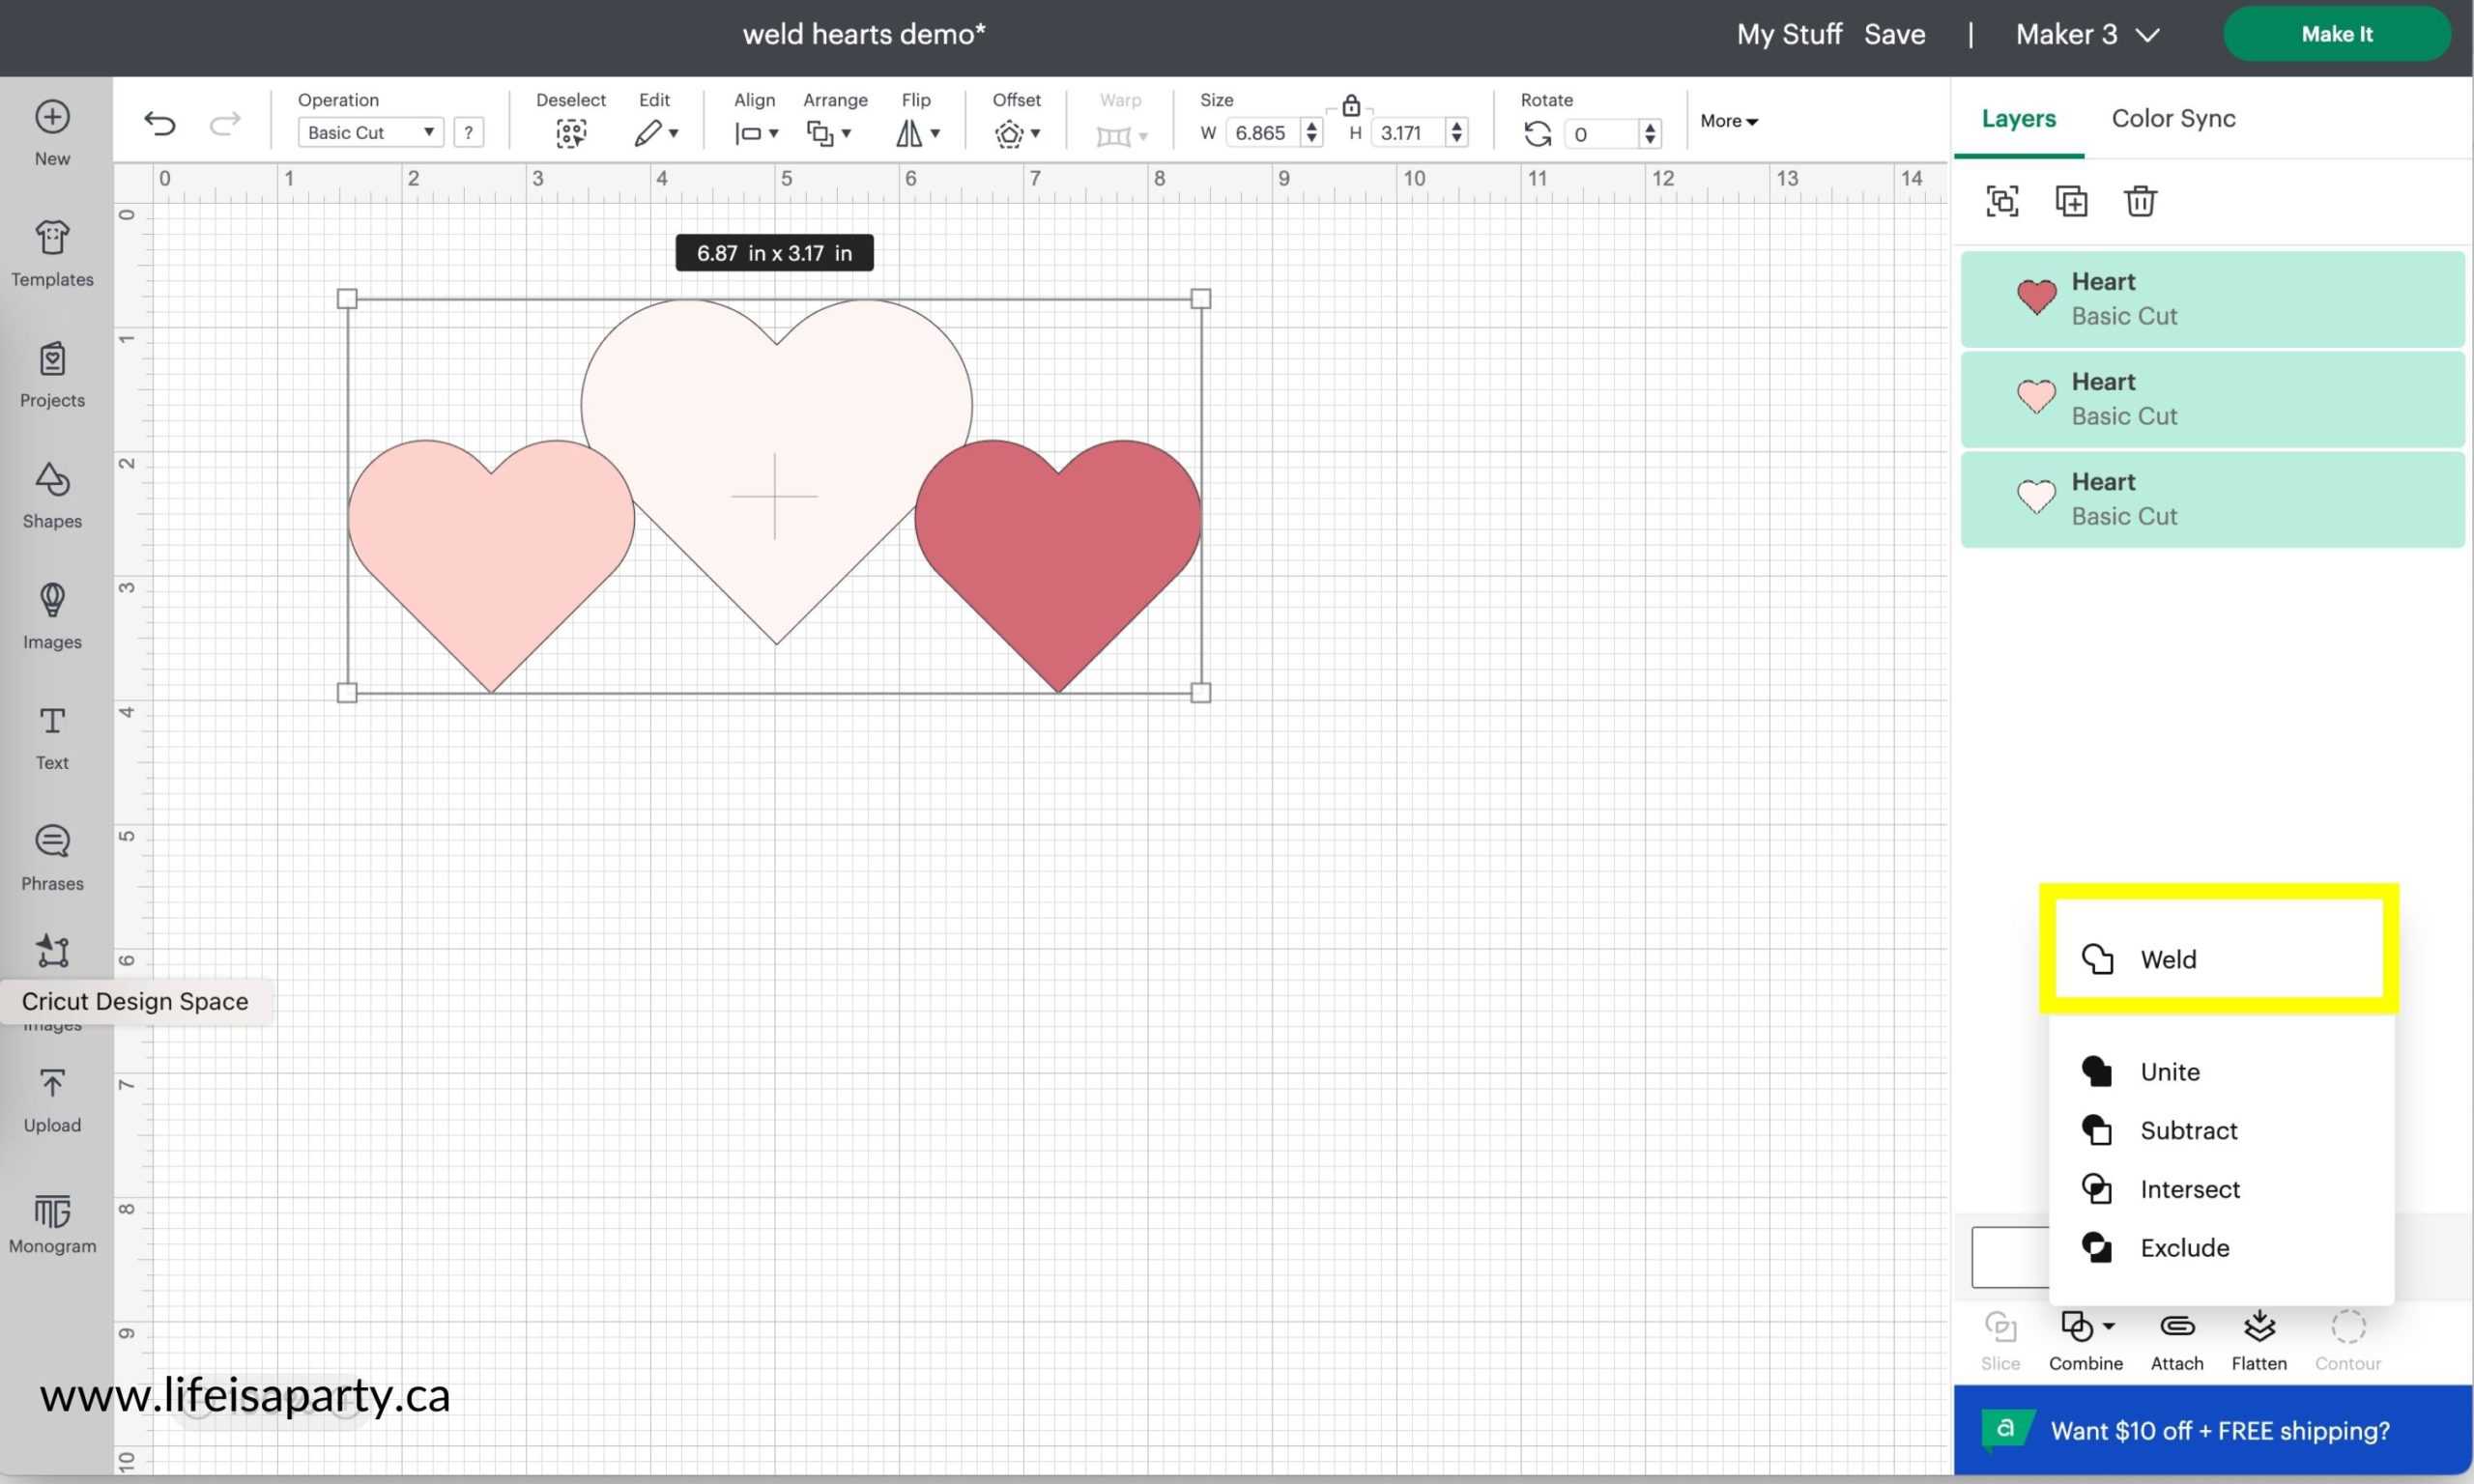Viewport: 2474px width, 1484px height.
Task: Select Unite from the Combine menu
Action: [2219, 1072]
